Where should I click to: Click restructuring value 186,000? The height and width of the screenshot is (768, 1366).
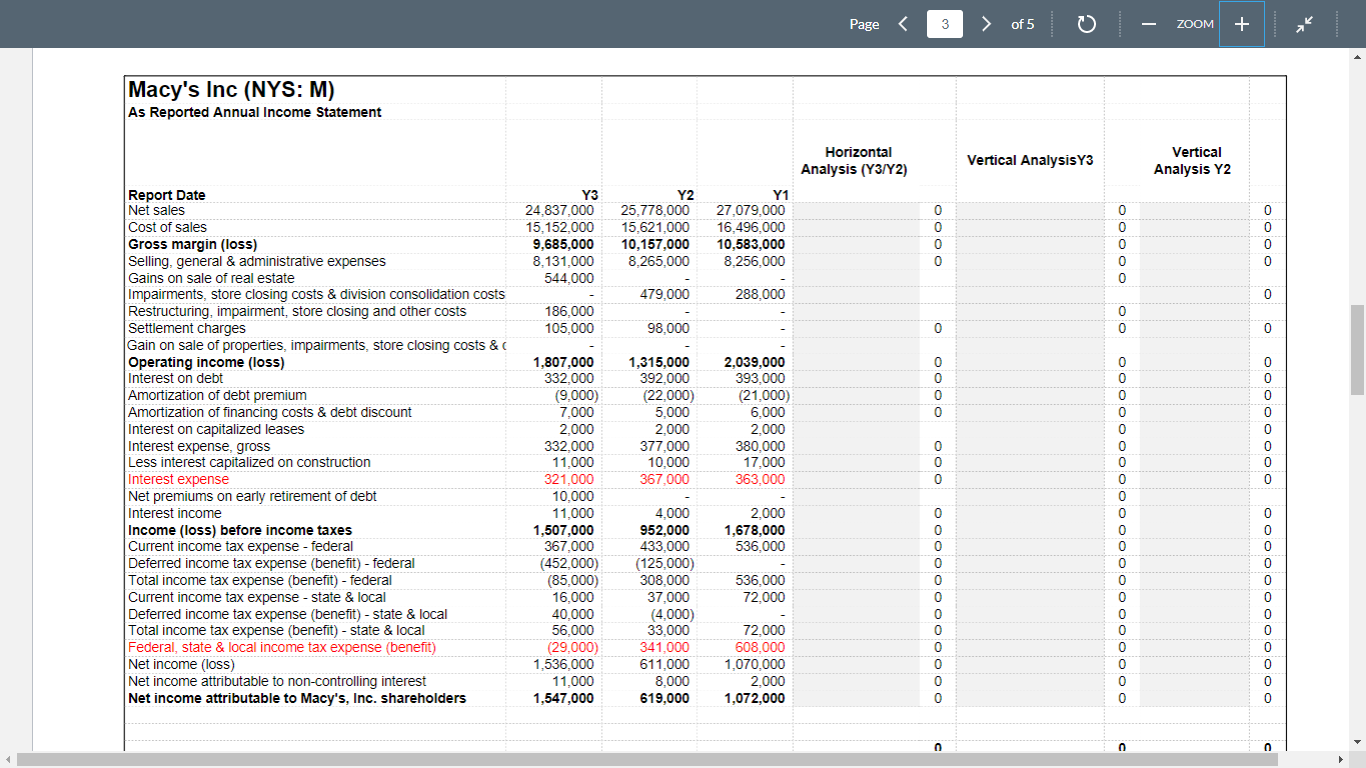pyautogui.click(x=568, y=311)
